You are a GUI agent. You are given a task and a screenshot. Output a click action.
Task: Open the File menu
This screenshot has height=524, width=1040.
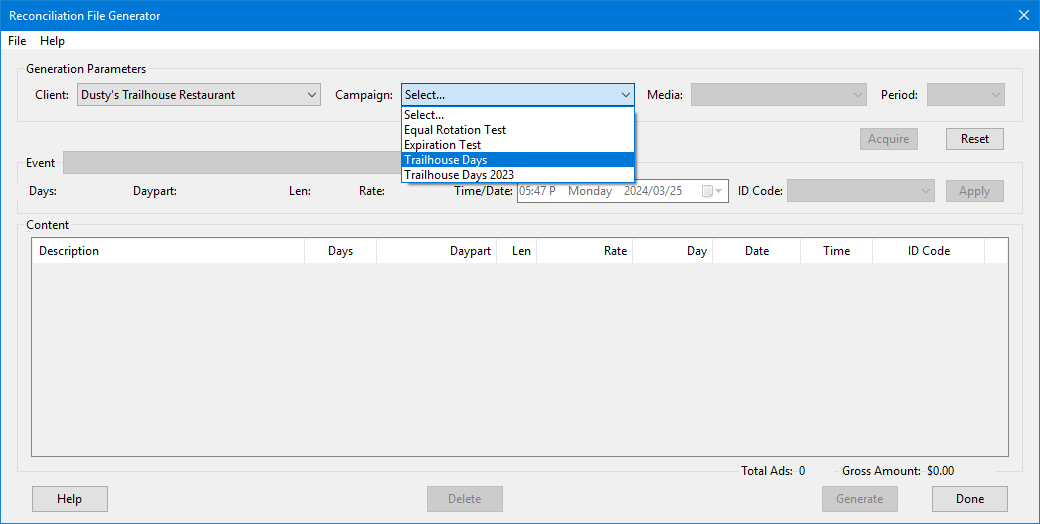(17, 41)
